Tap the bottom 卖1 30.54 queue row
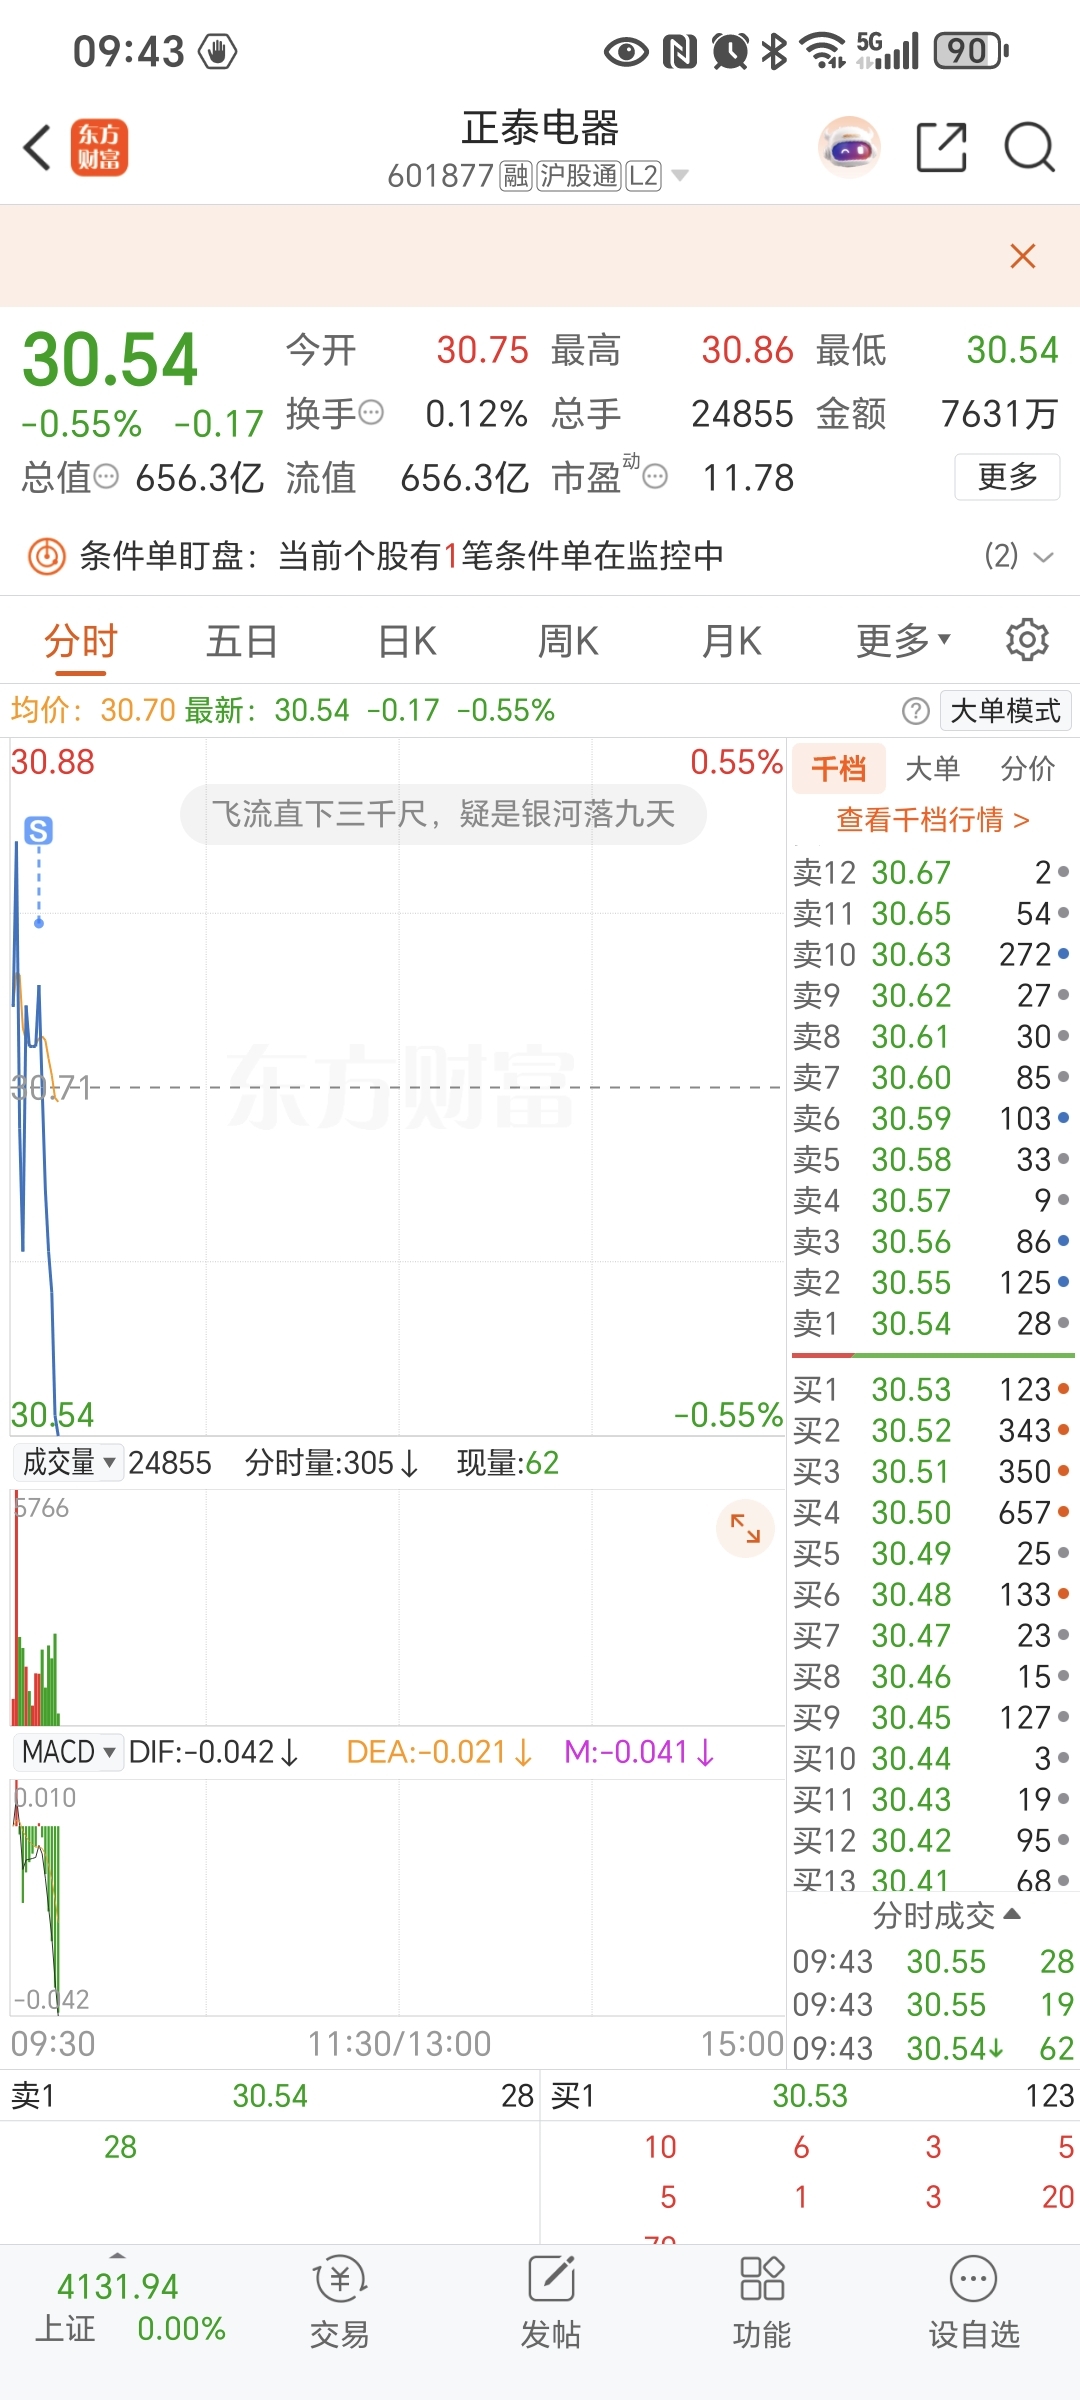Image resolution: width=1080 pixels, height=2400 pixels. pyautogui.click(x=270, y=2096)
